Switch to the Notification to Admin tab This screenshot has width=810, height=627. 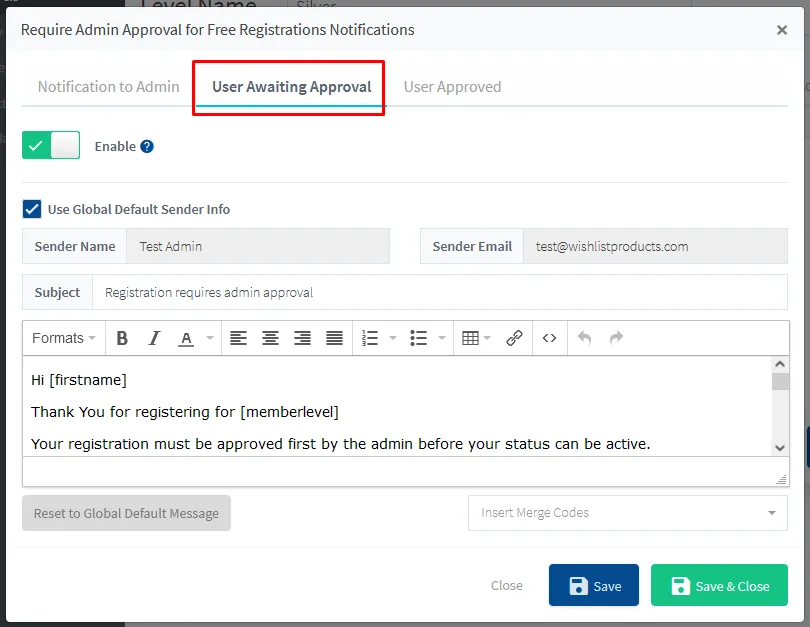tap(108, 86)
